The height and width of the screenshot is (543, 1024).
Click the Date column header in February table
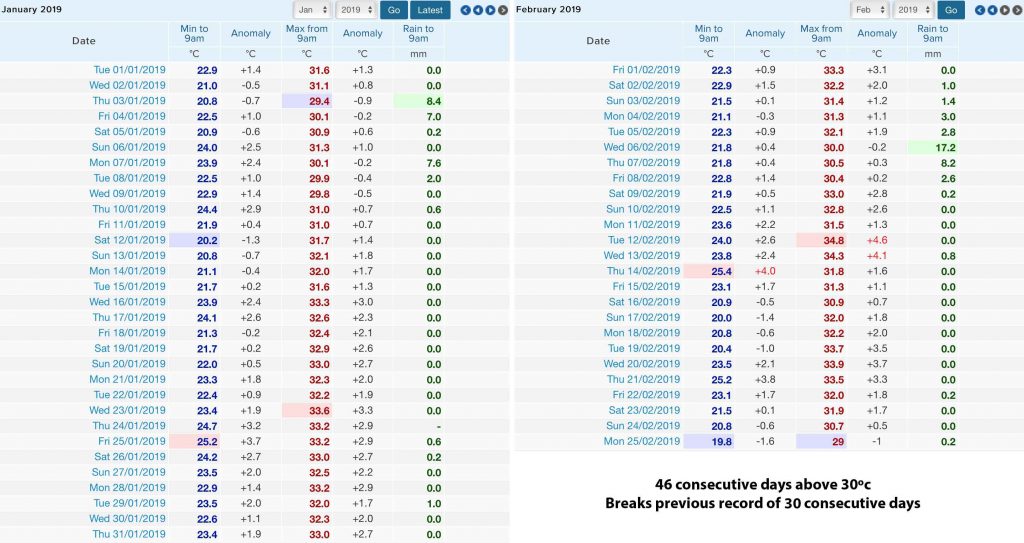[x=598, y=41]
